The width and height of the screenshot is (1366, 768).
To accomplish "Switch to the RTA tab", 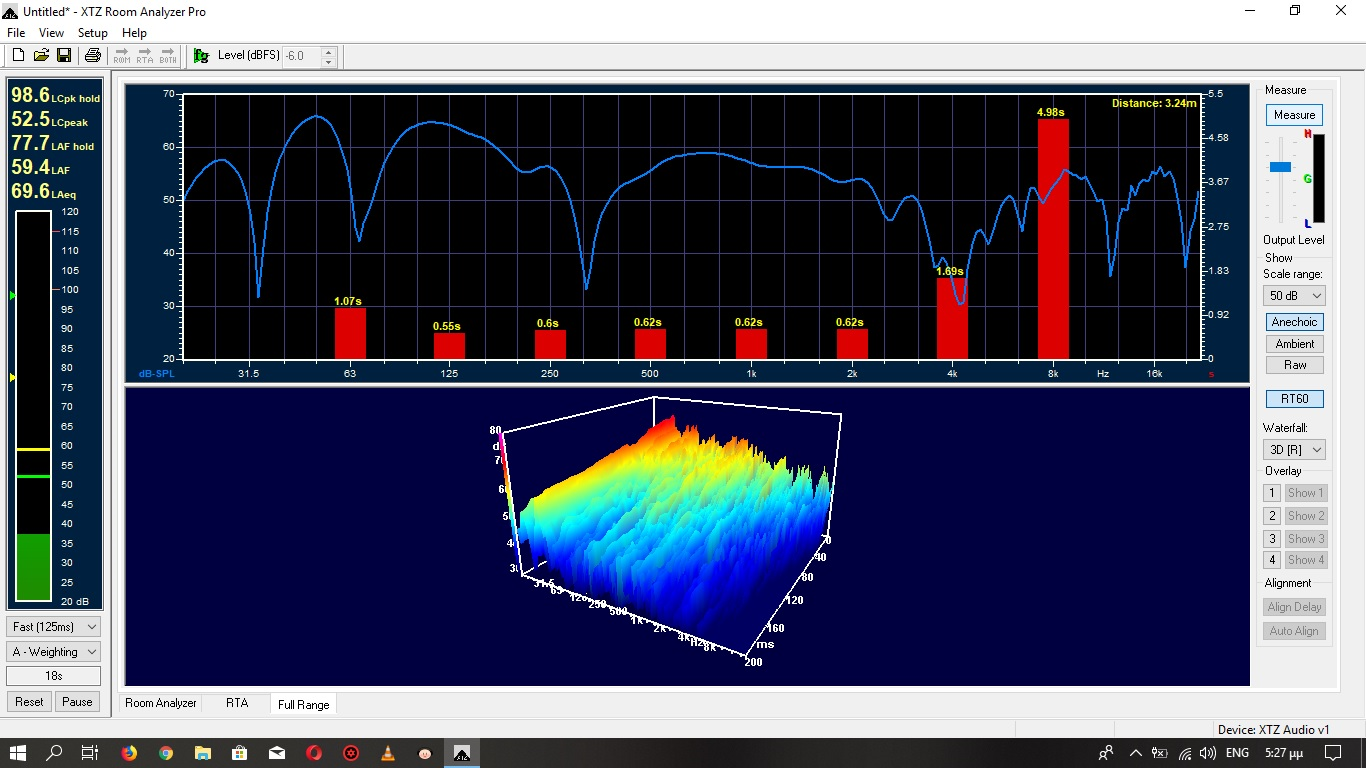I will coord(237,703).
